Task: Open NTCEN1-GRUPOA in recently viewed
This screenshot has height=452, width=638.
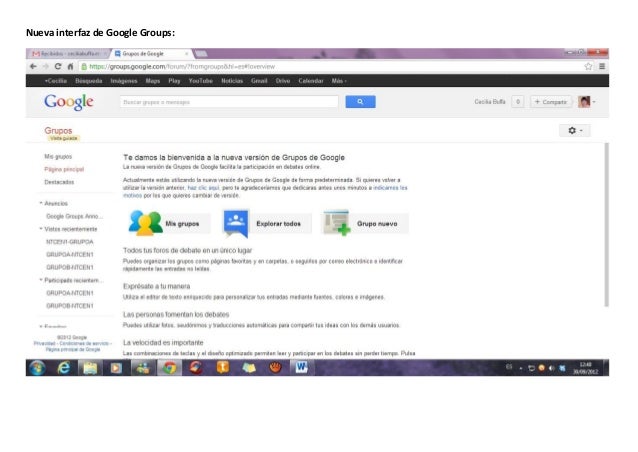Action: point(70,242)
